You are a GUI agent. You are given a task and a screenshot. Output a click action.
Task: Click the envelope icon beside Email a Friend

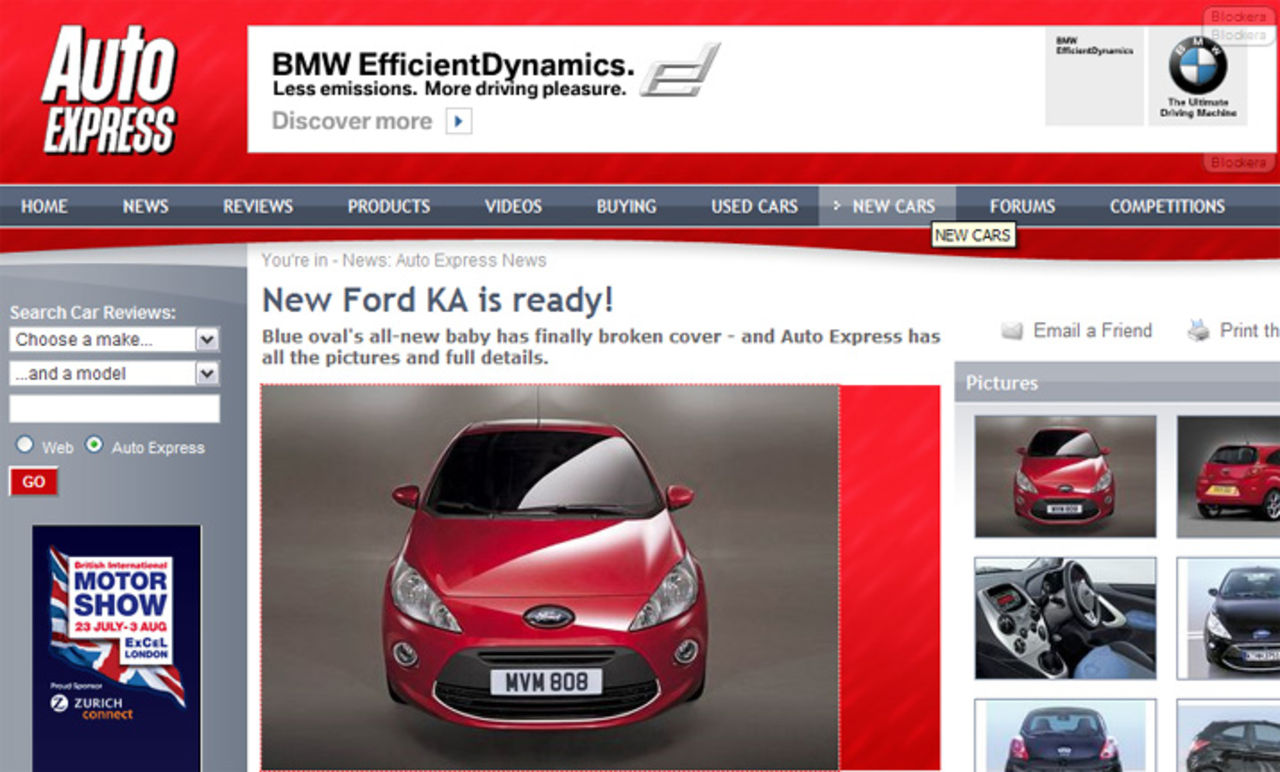coord(1012,331)
